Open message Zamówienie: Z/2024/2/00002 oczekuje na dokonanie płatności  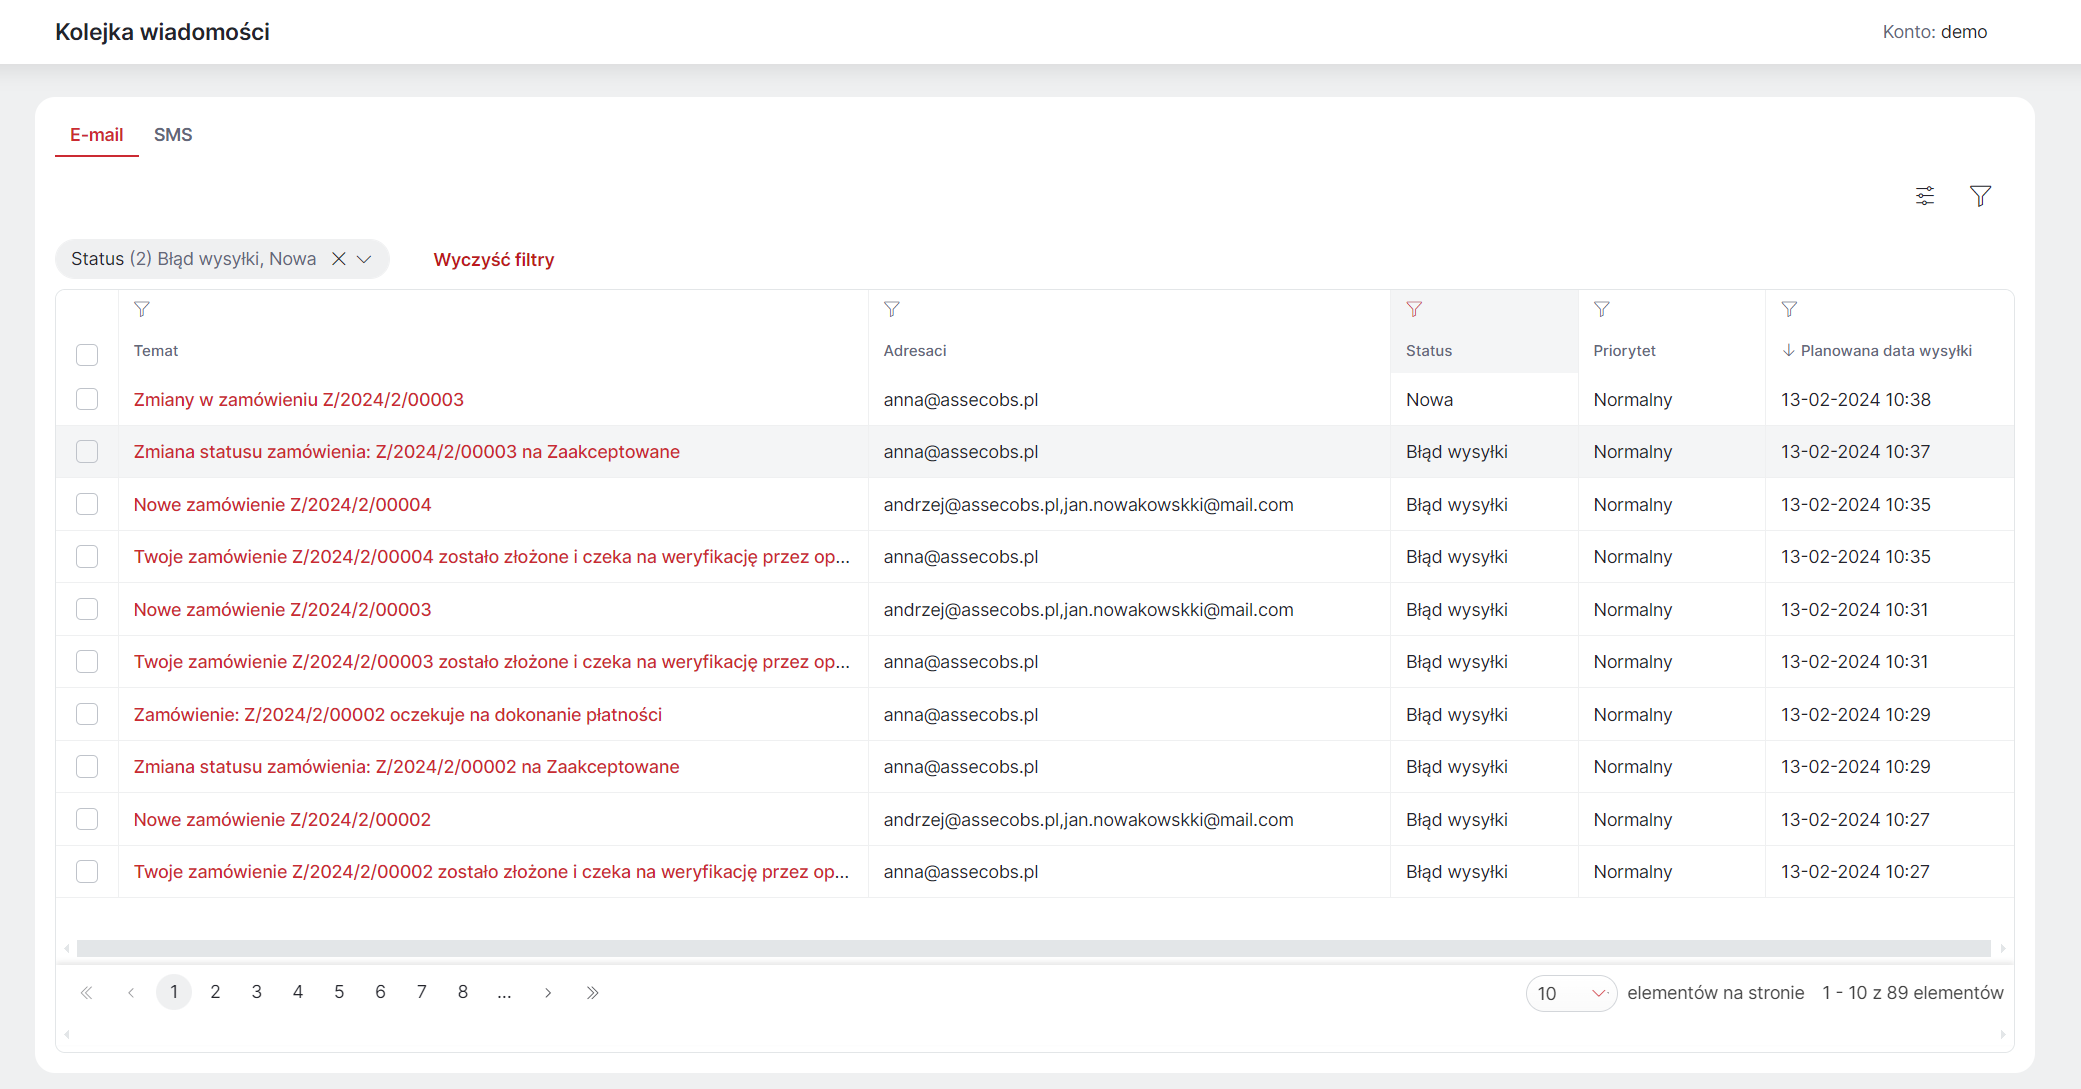point(398,715)
